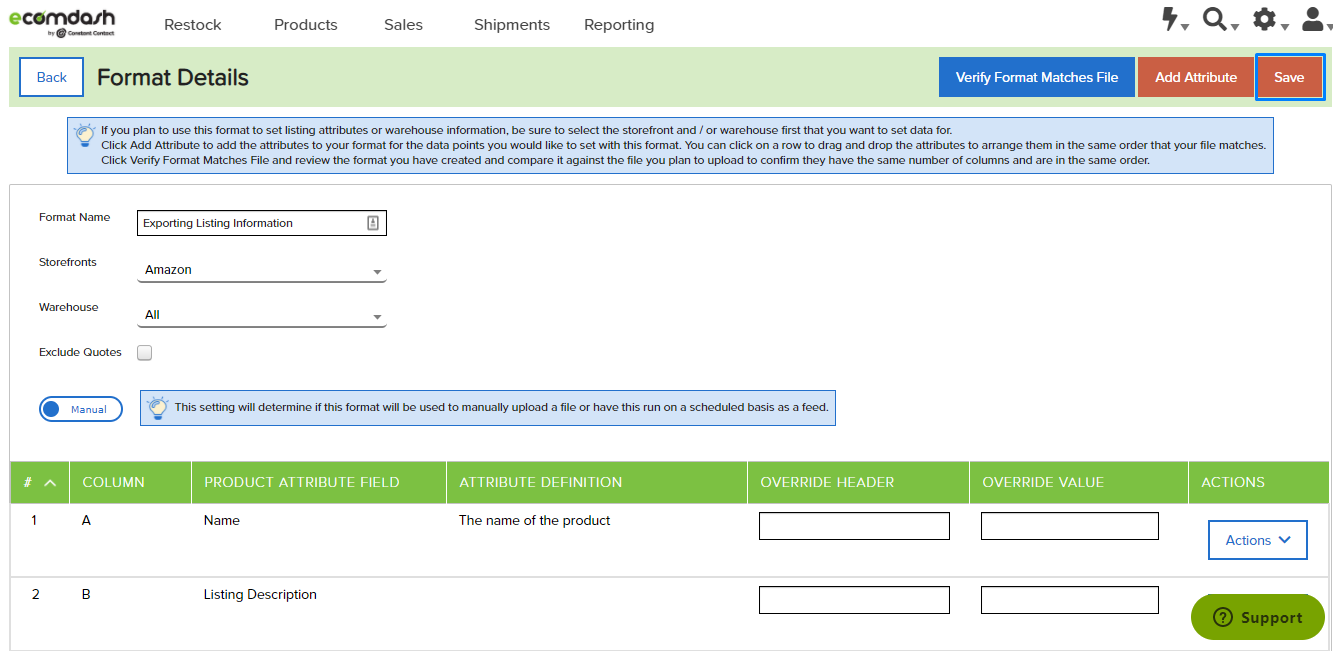Open the lightning bolt quick actions menu
1333x651 pixels.
click(1173, 21)
